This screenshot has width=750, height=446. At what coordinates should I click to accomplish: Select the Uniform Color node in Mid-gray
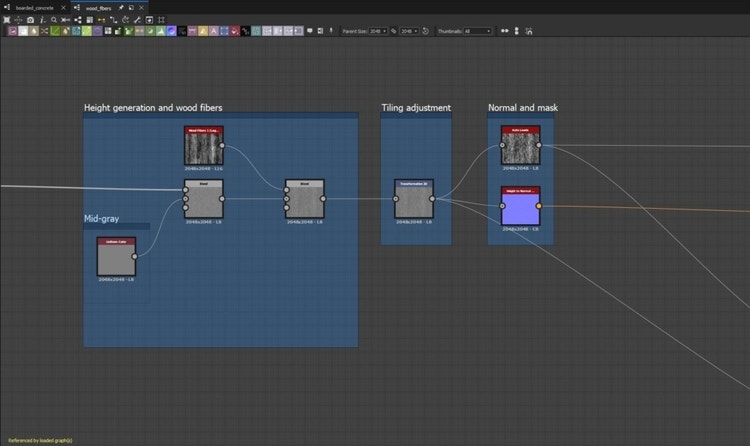click(116, 257)
